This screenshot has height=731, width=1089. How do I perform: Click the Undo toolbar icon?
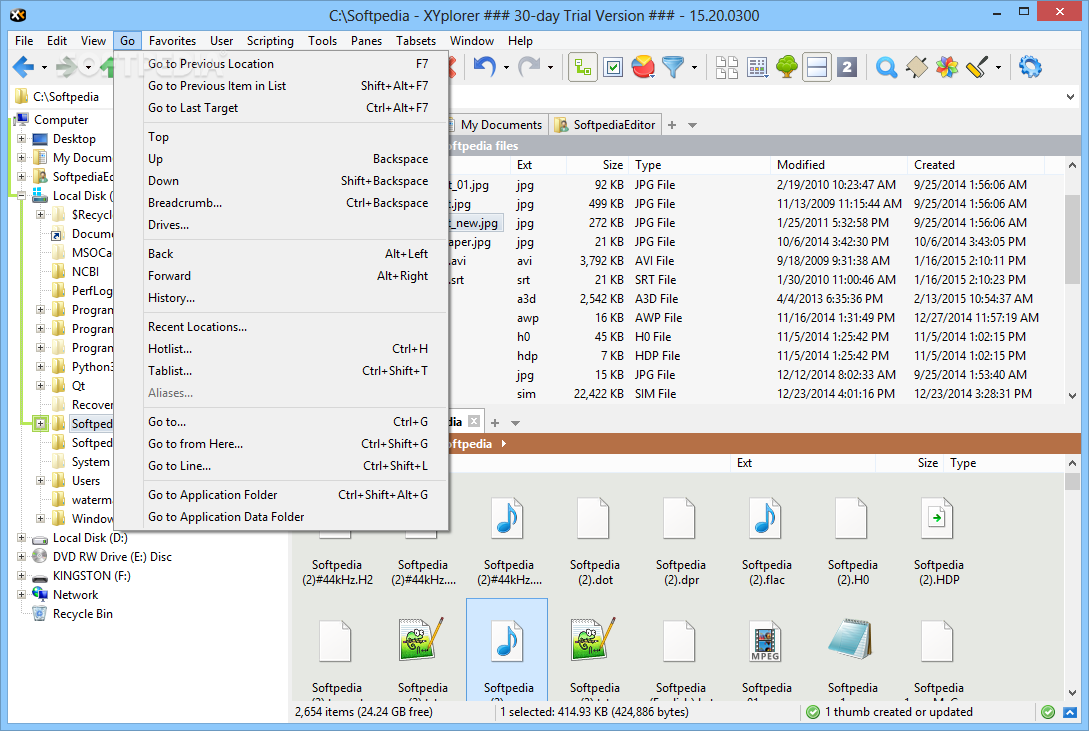pyautogui.click(x=484, y=67)
